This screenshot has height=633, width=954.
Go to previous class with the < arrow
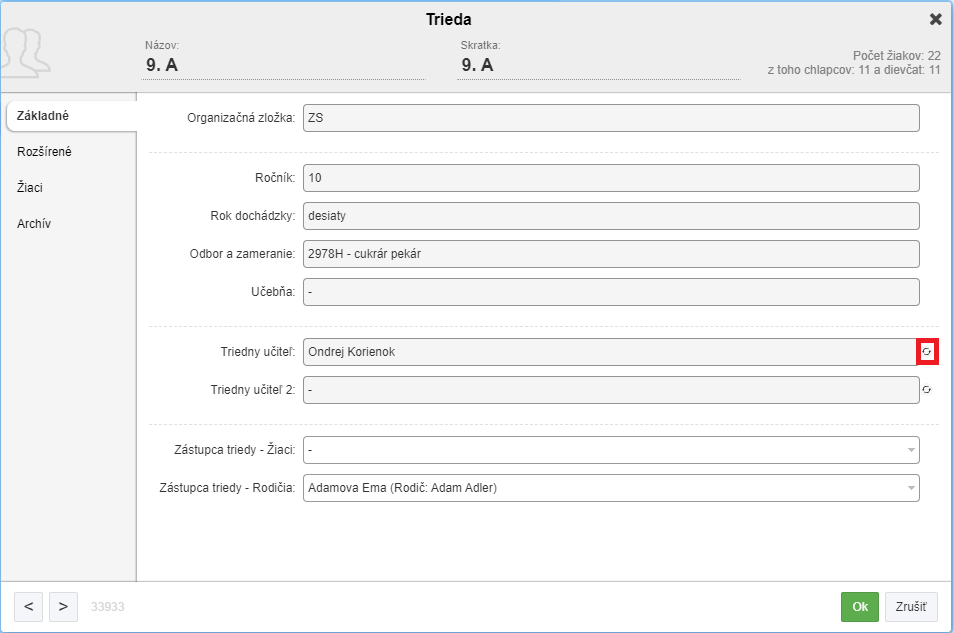click(29, 607)
